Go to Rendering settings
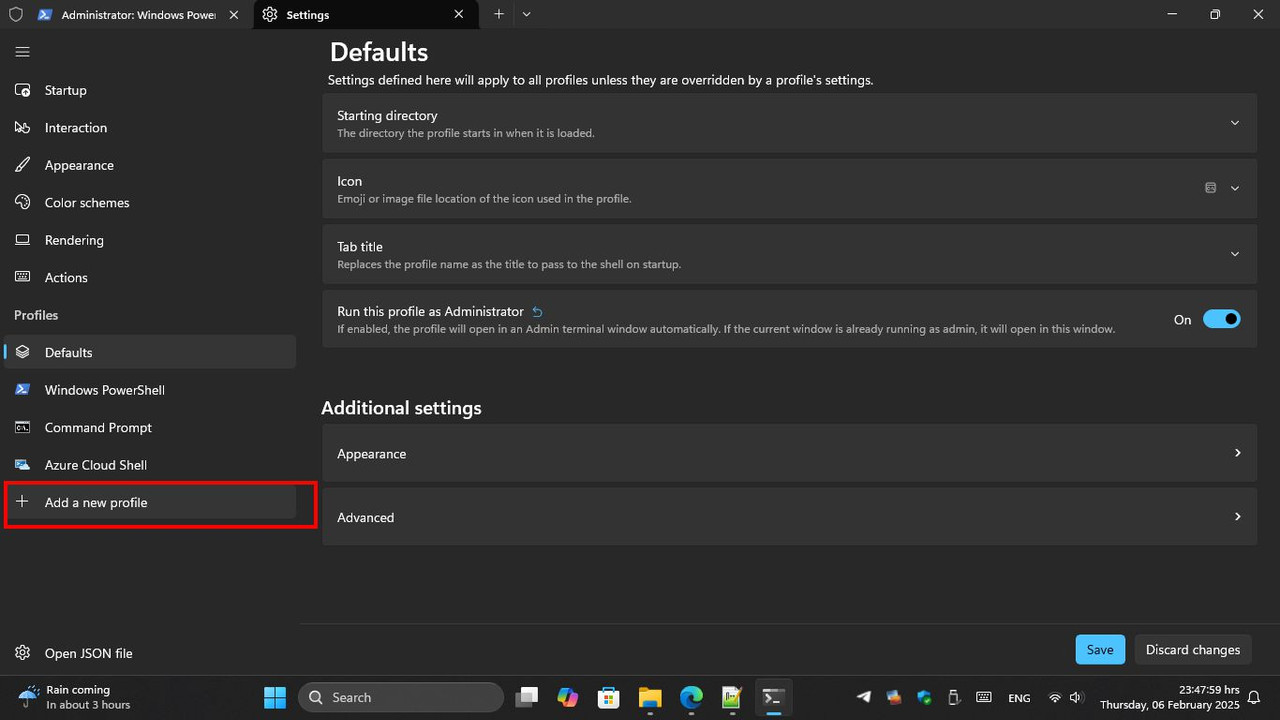The height and width of the screenshot is (720, 1280). pyautogui.click(x=150, y=240)
